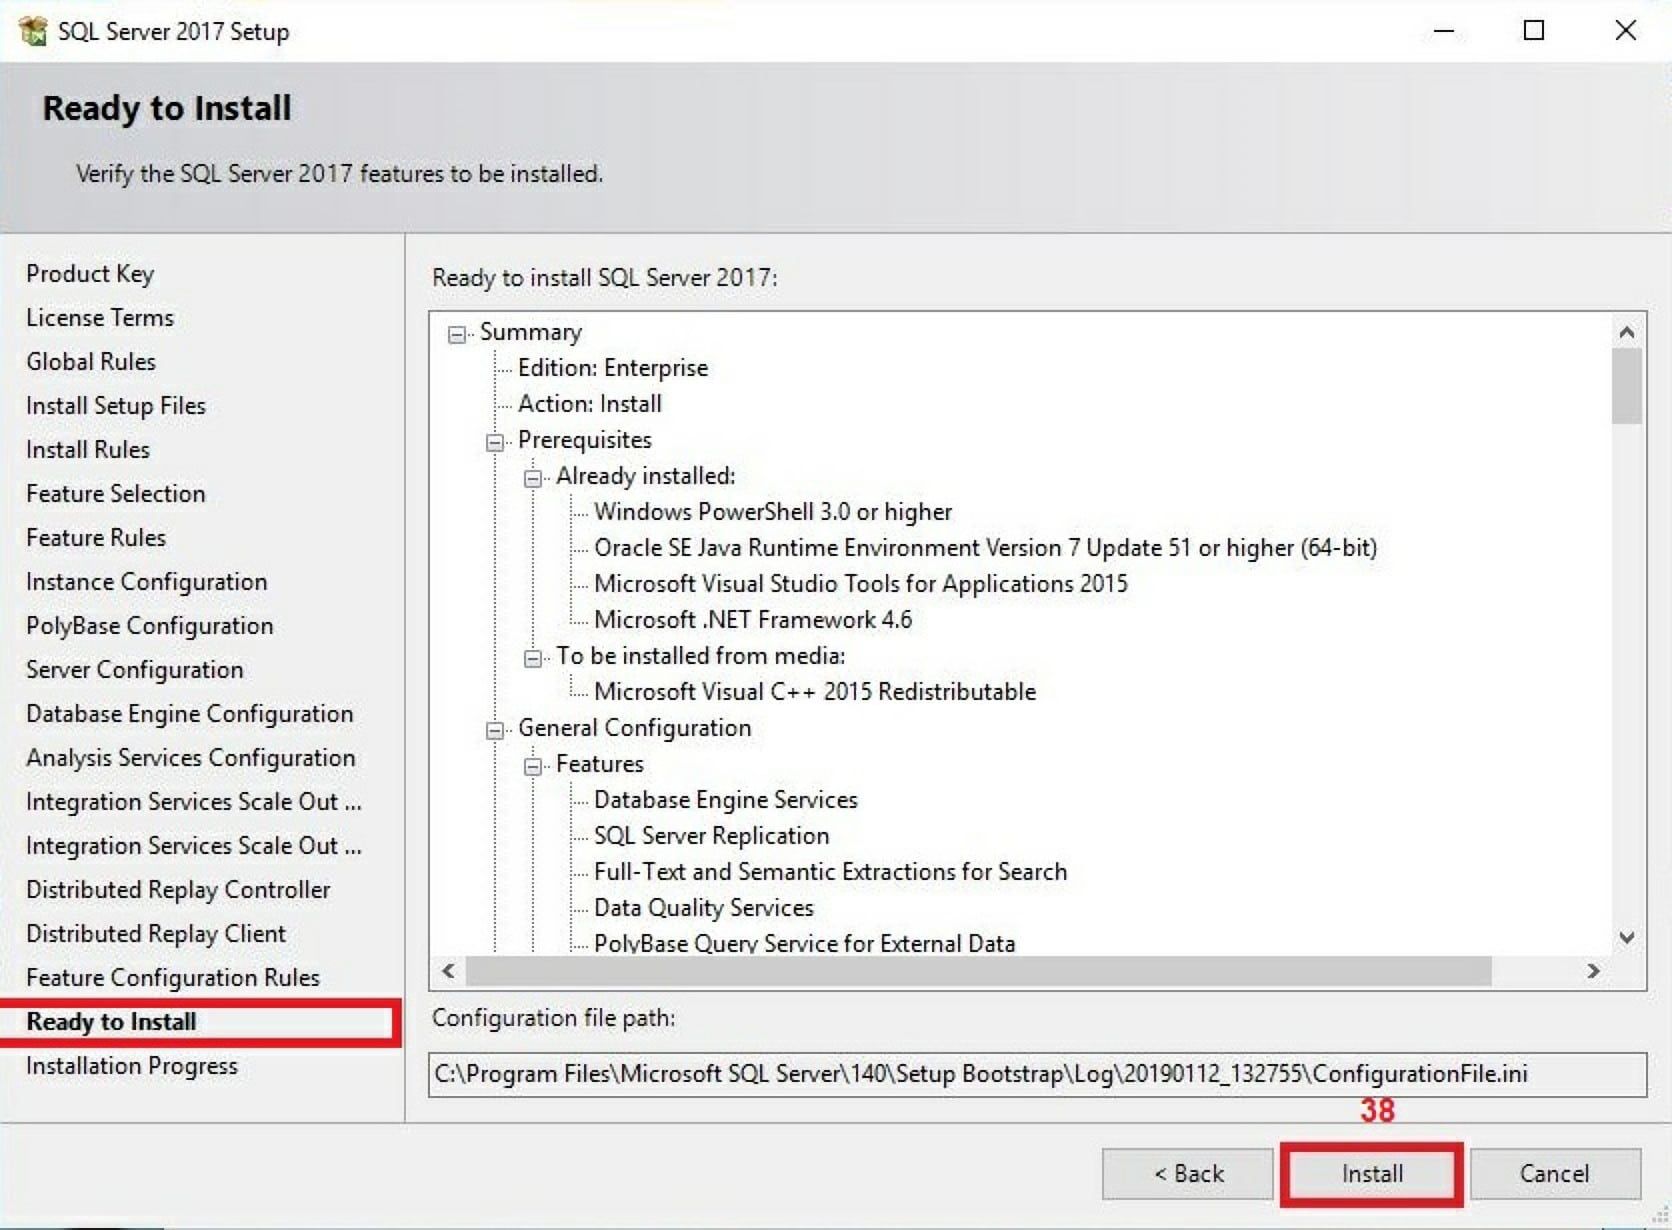Screen dimensions: 1672x1230
Task: Select Windows PowerShell 3.0 or higher row
Action: tap(773, 512)
